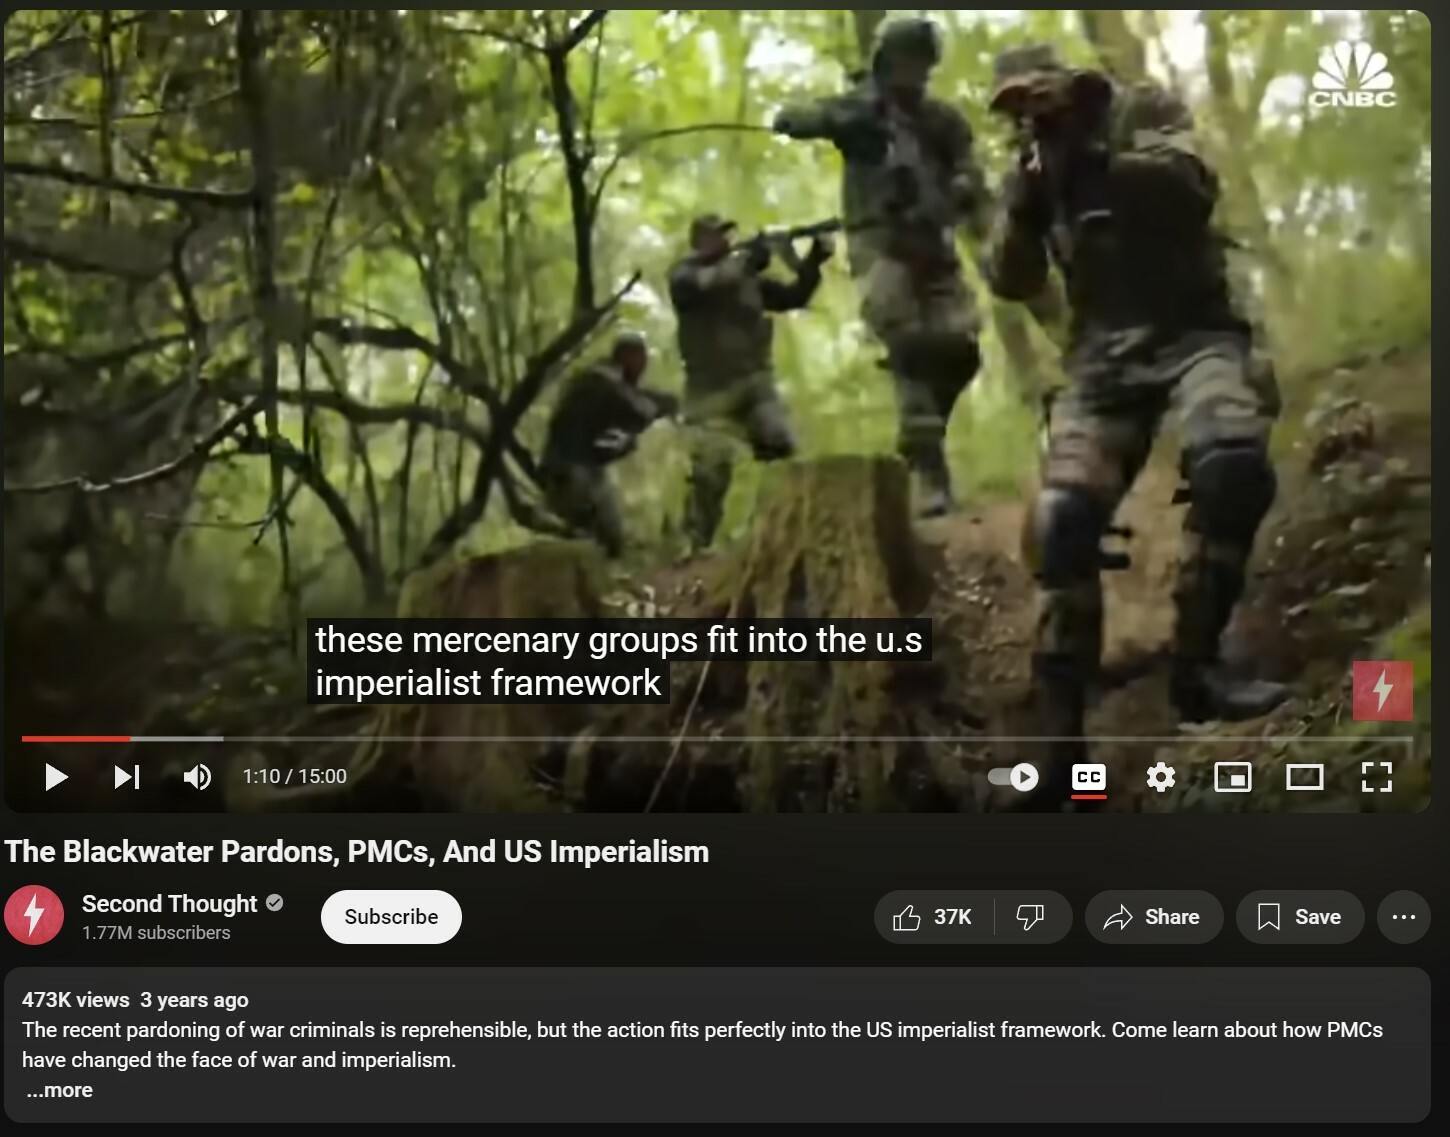Toggle the autoplay switch
Image resolution: width=1450 pixels, height=1137 pixels.
click(x=1013, y=777)
